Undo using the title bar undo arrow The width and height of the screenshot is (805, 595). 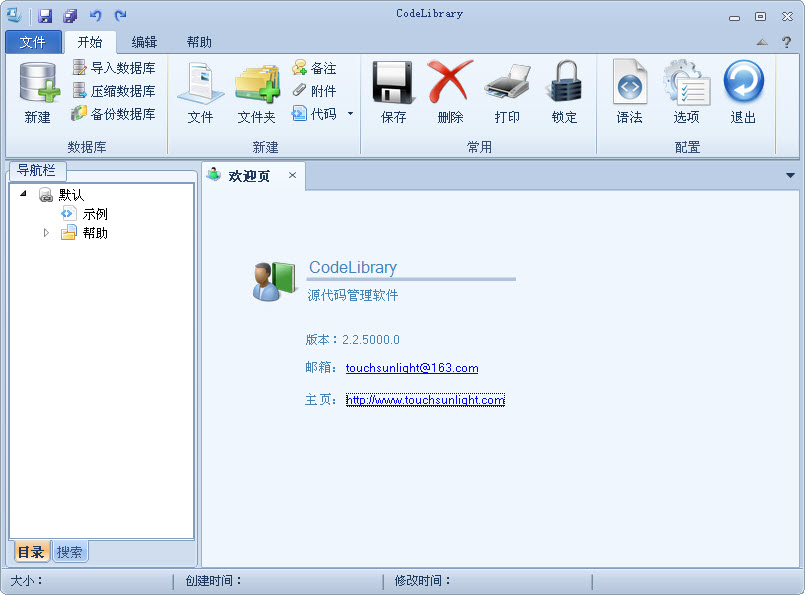[95, 16]
